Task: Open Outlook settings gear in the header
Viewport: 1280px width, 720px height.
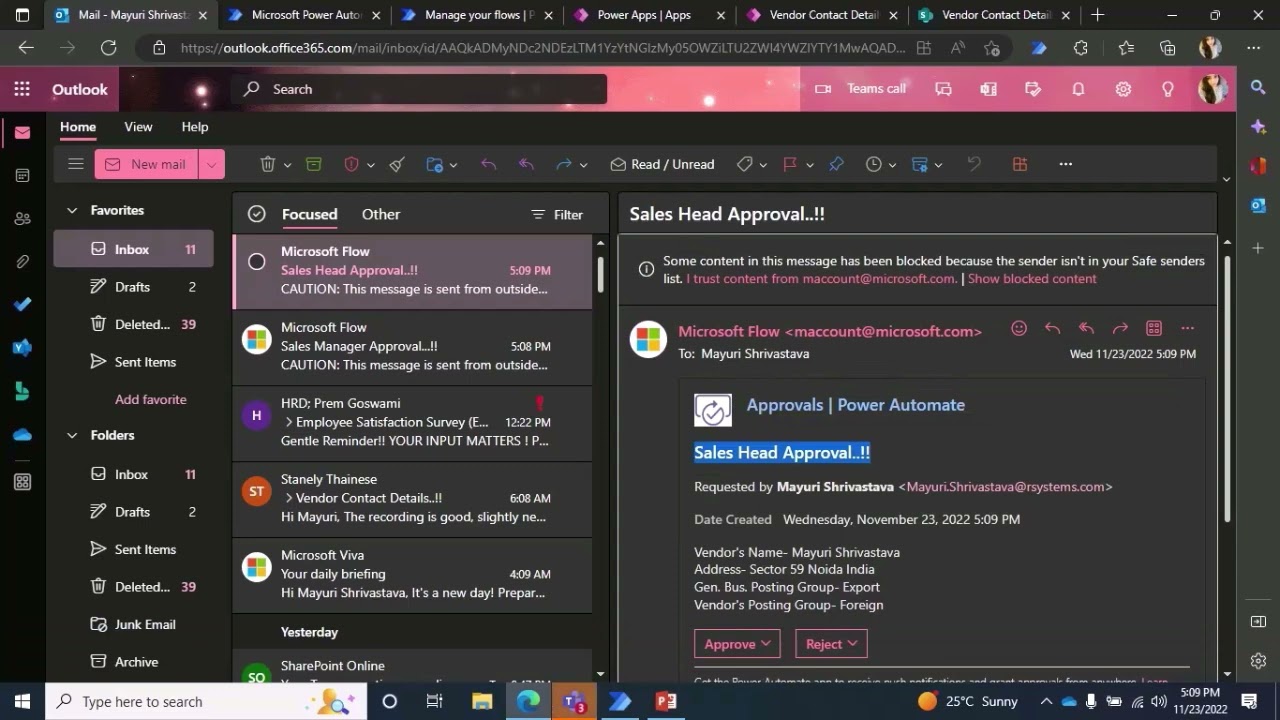Action: 1123,89
